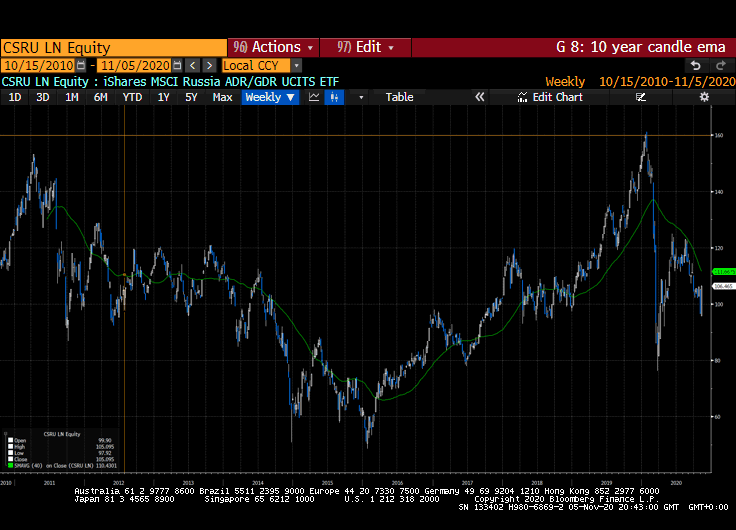Select the 3D range tab
Viewport: 736px width, 530px height.
(x=43, y=97)
